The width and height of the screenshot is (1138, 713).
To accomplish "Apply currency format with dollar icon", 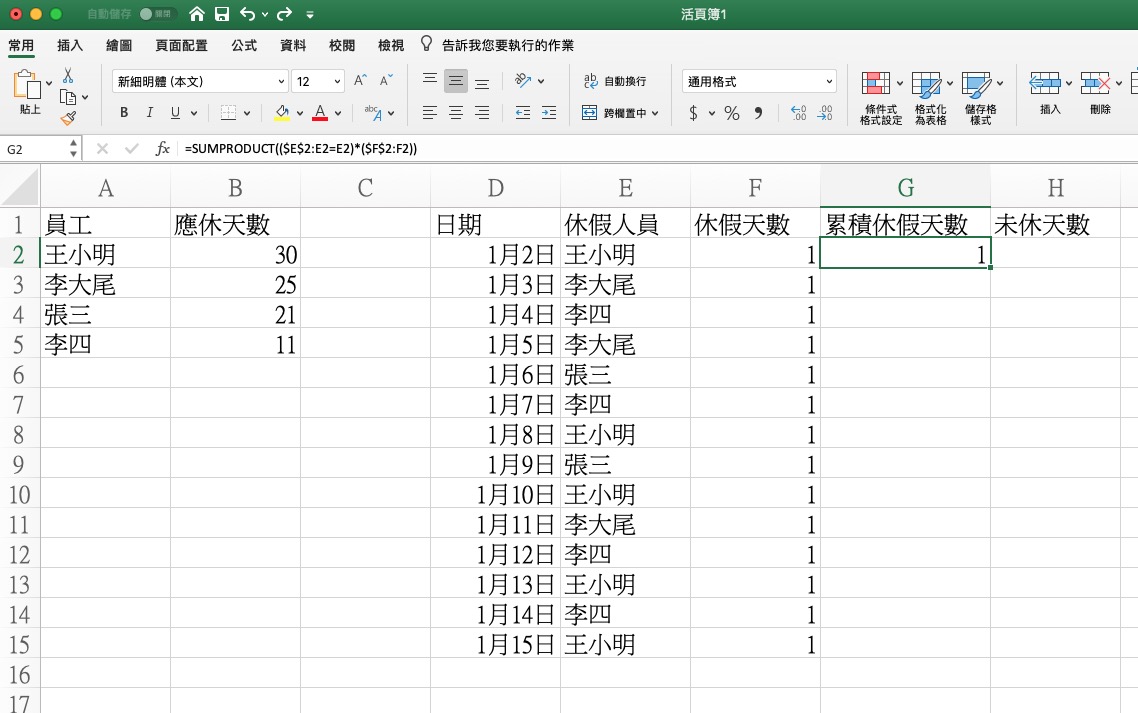I will pyautogui.click(x=694, y=113).
